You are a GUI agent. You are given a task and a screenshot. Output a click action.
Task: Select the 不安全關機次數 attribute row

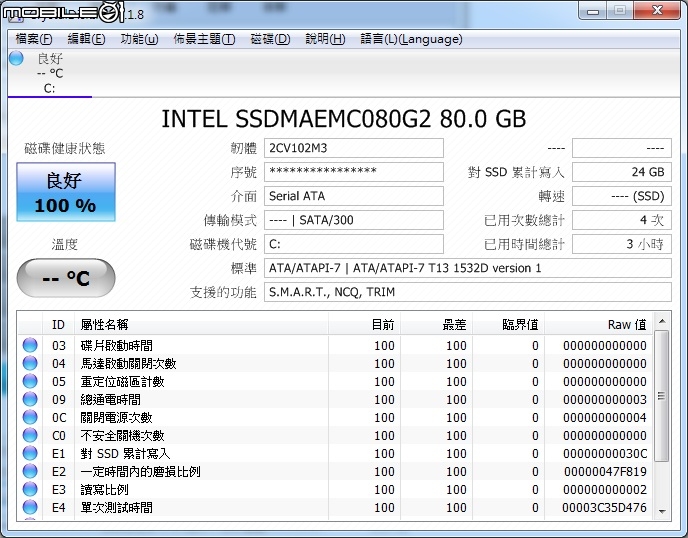(x=335, y=435)
